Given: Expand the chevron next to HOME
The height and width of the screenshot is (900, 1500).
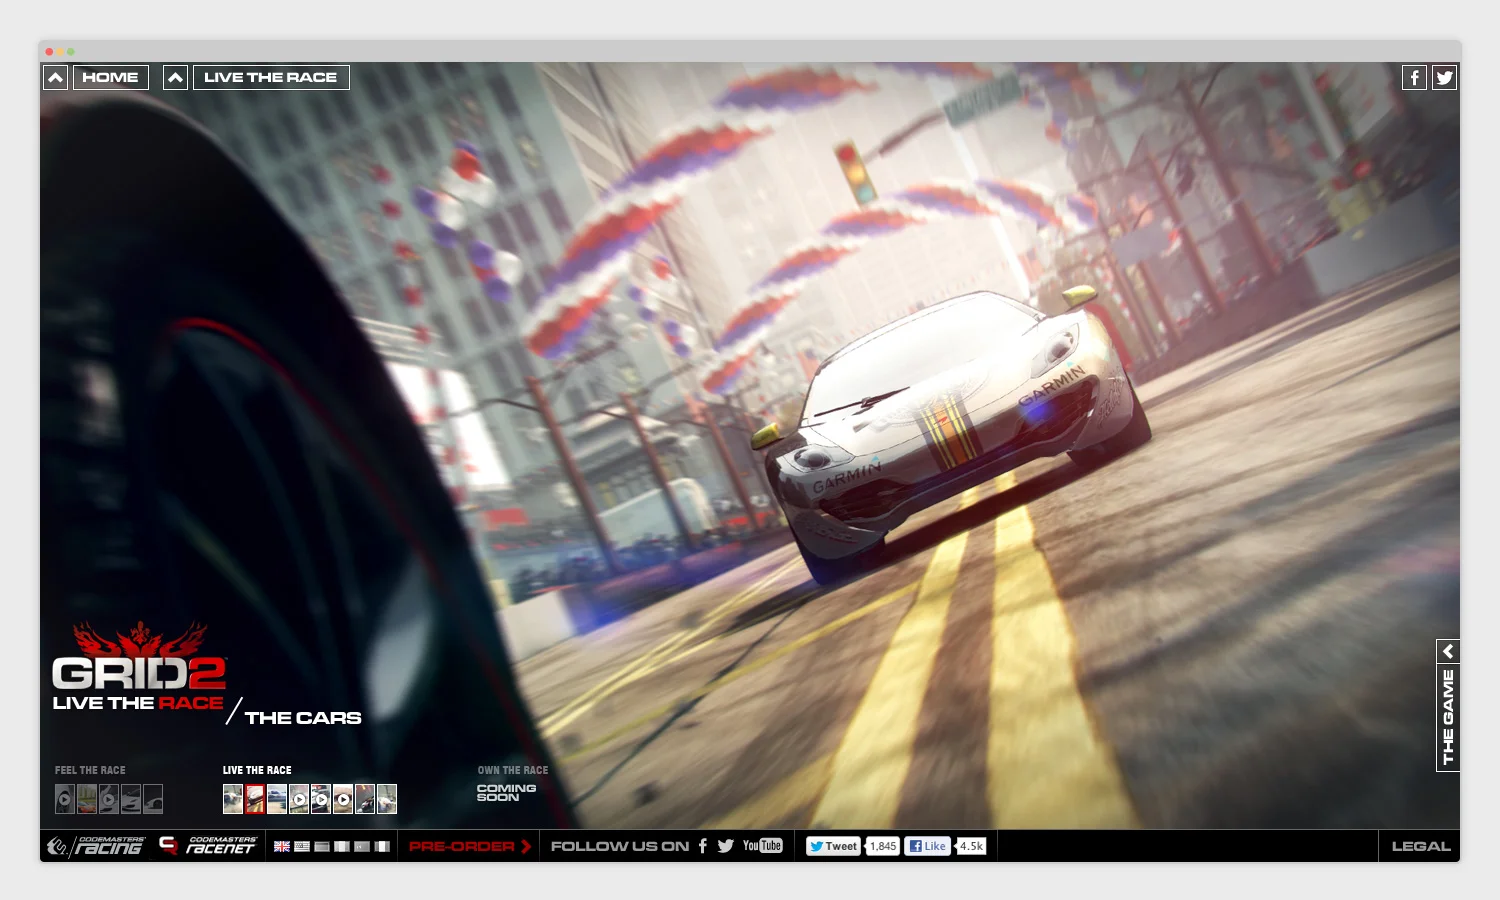Looking at the screenshot, I should tap(55, 77).
